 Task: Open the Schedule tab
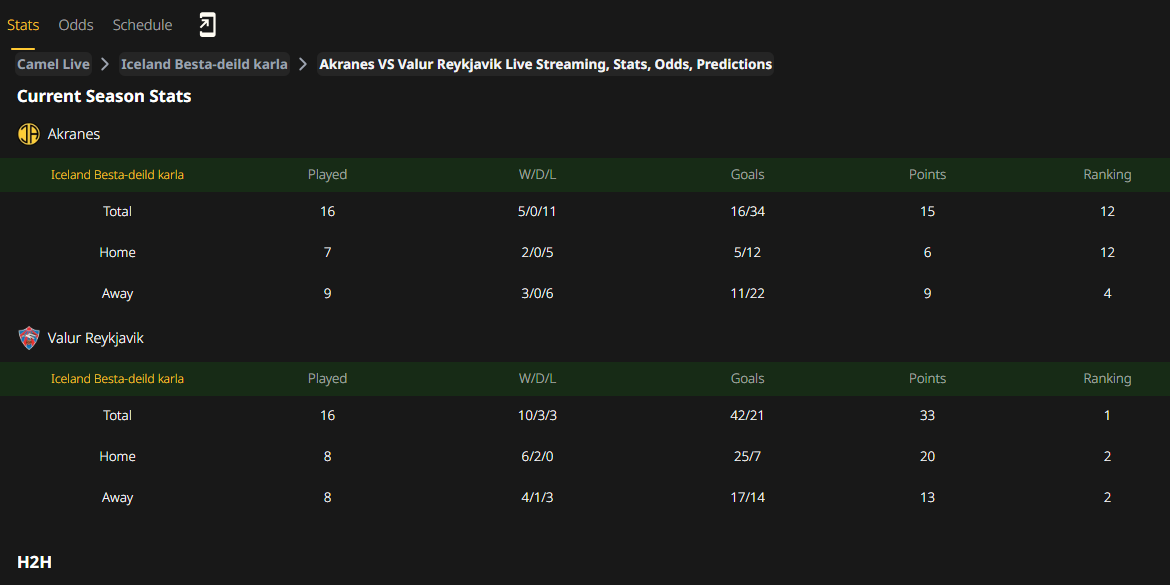143,25
